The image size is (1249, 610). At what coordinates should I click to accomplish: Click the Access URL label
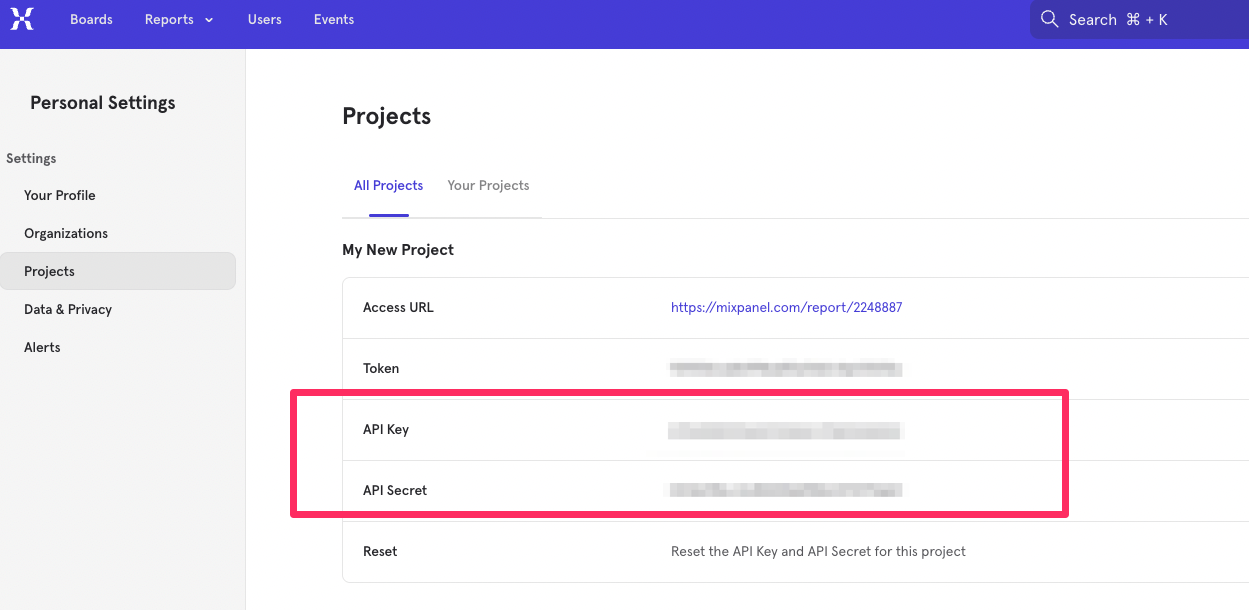pyautogui.click(x=398, y=308)
